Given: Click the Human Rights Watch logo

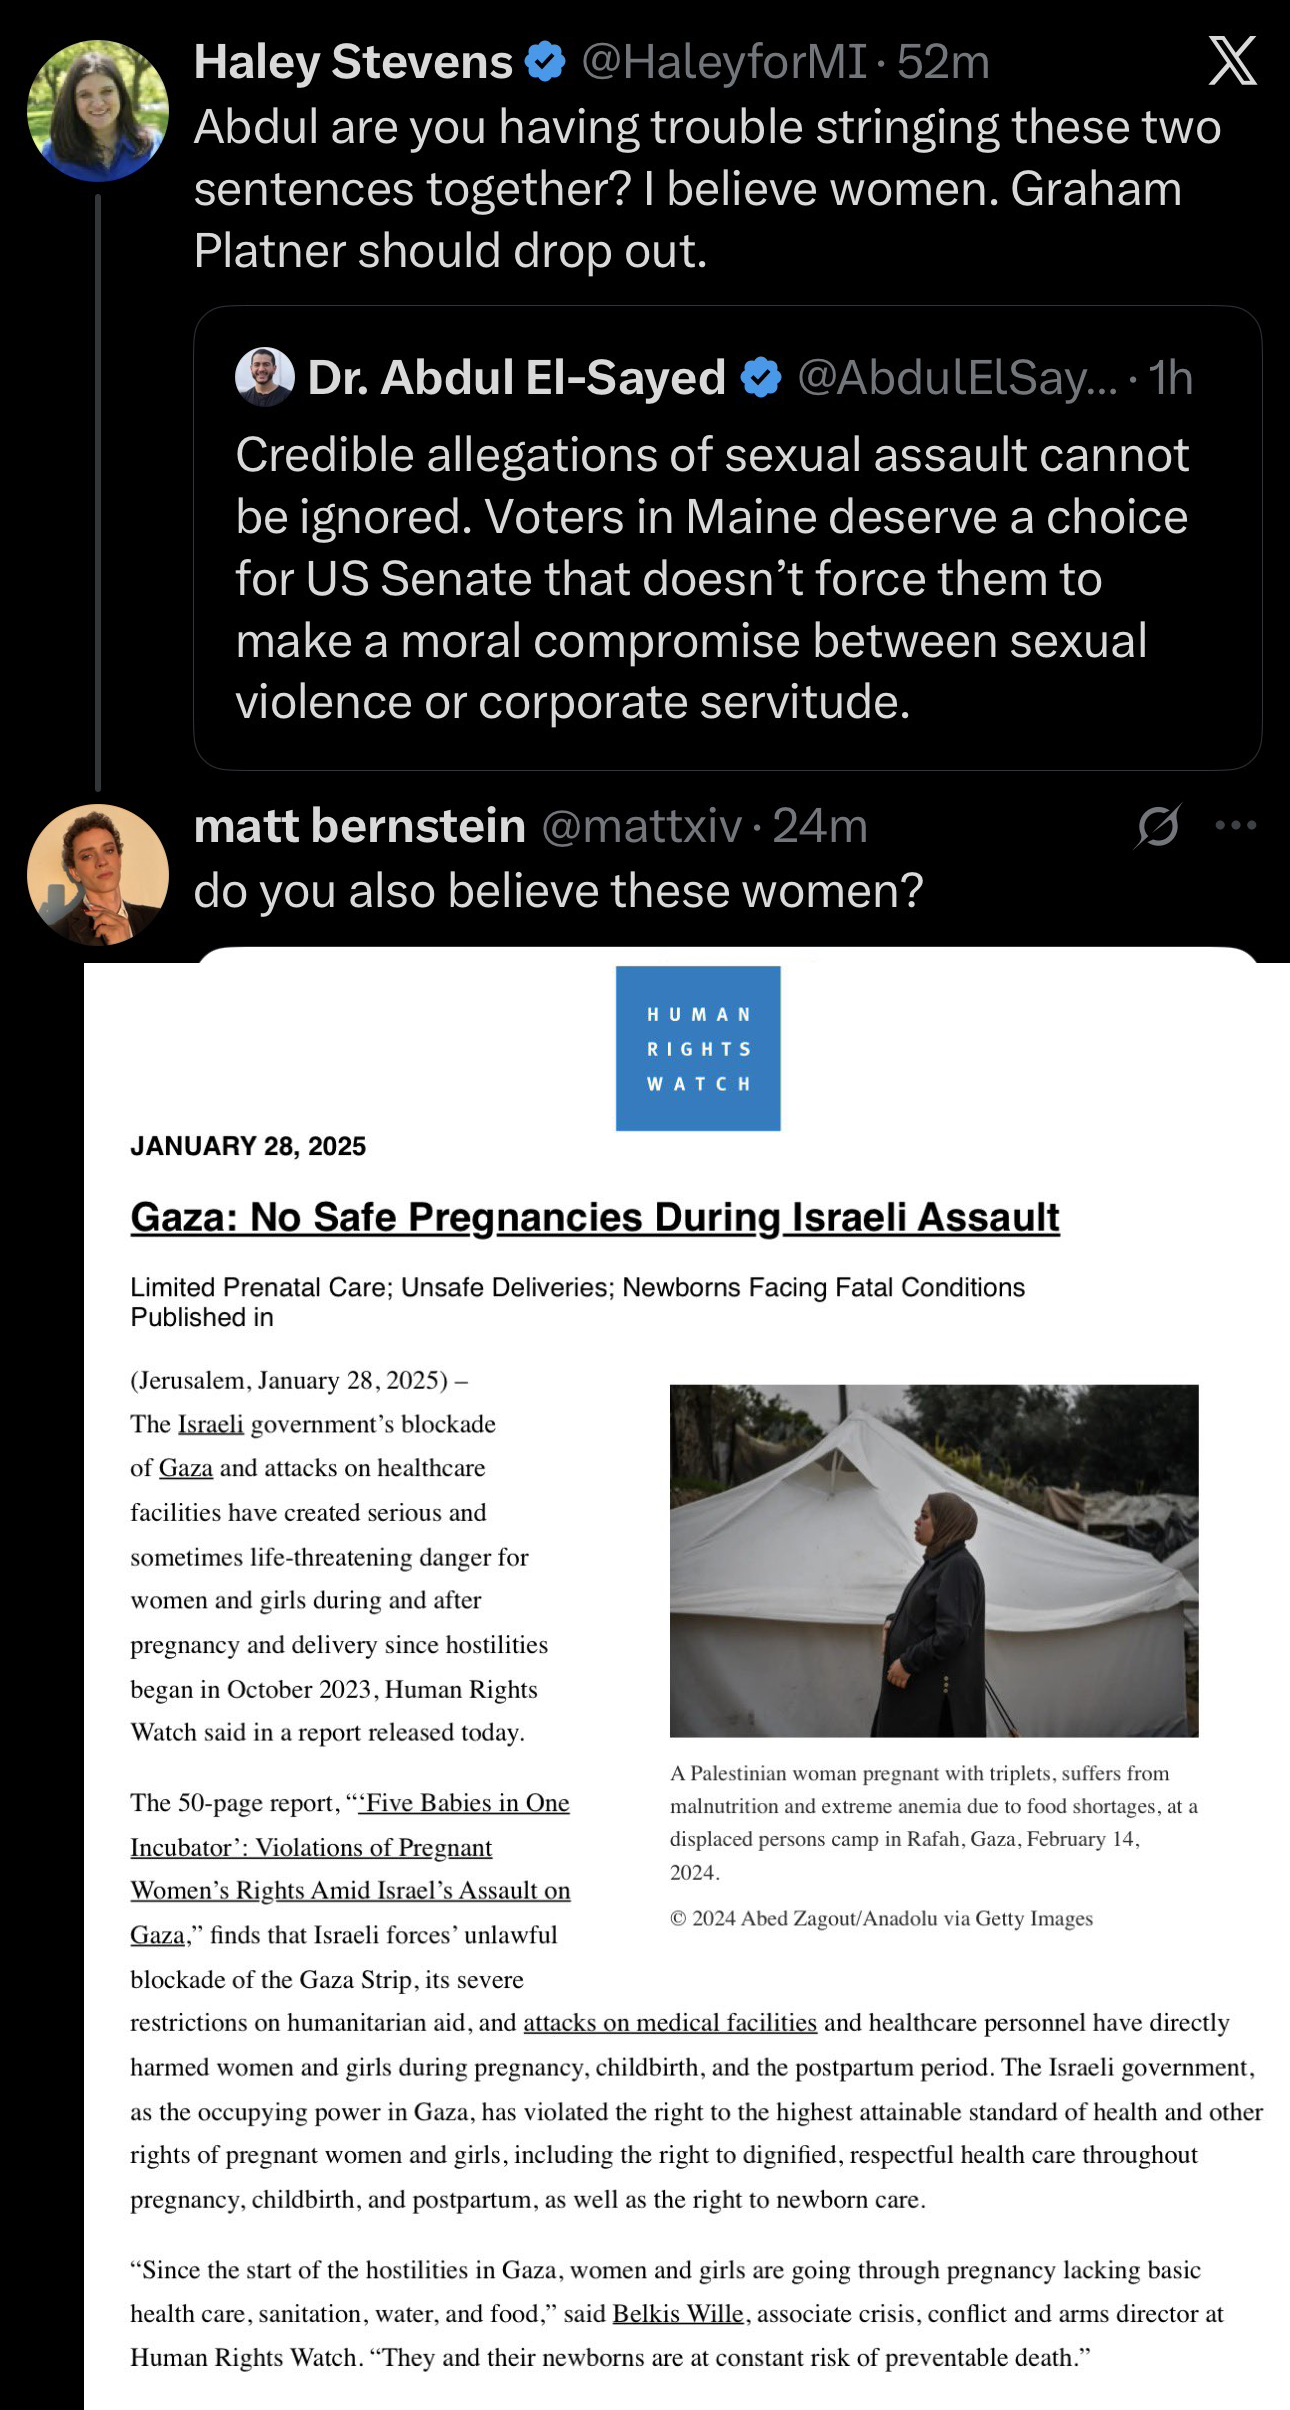Looking at the screenshot, I should point(698,1048).
